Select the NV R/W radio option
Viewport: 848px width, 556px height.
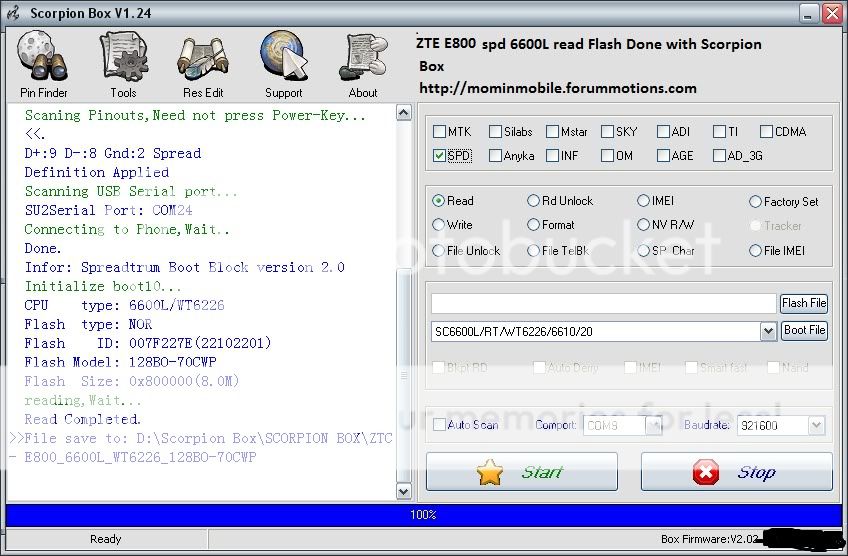tap(643, 224)
